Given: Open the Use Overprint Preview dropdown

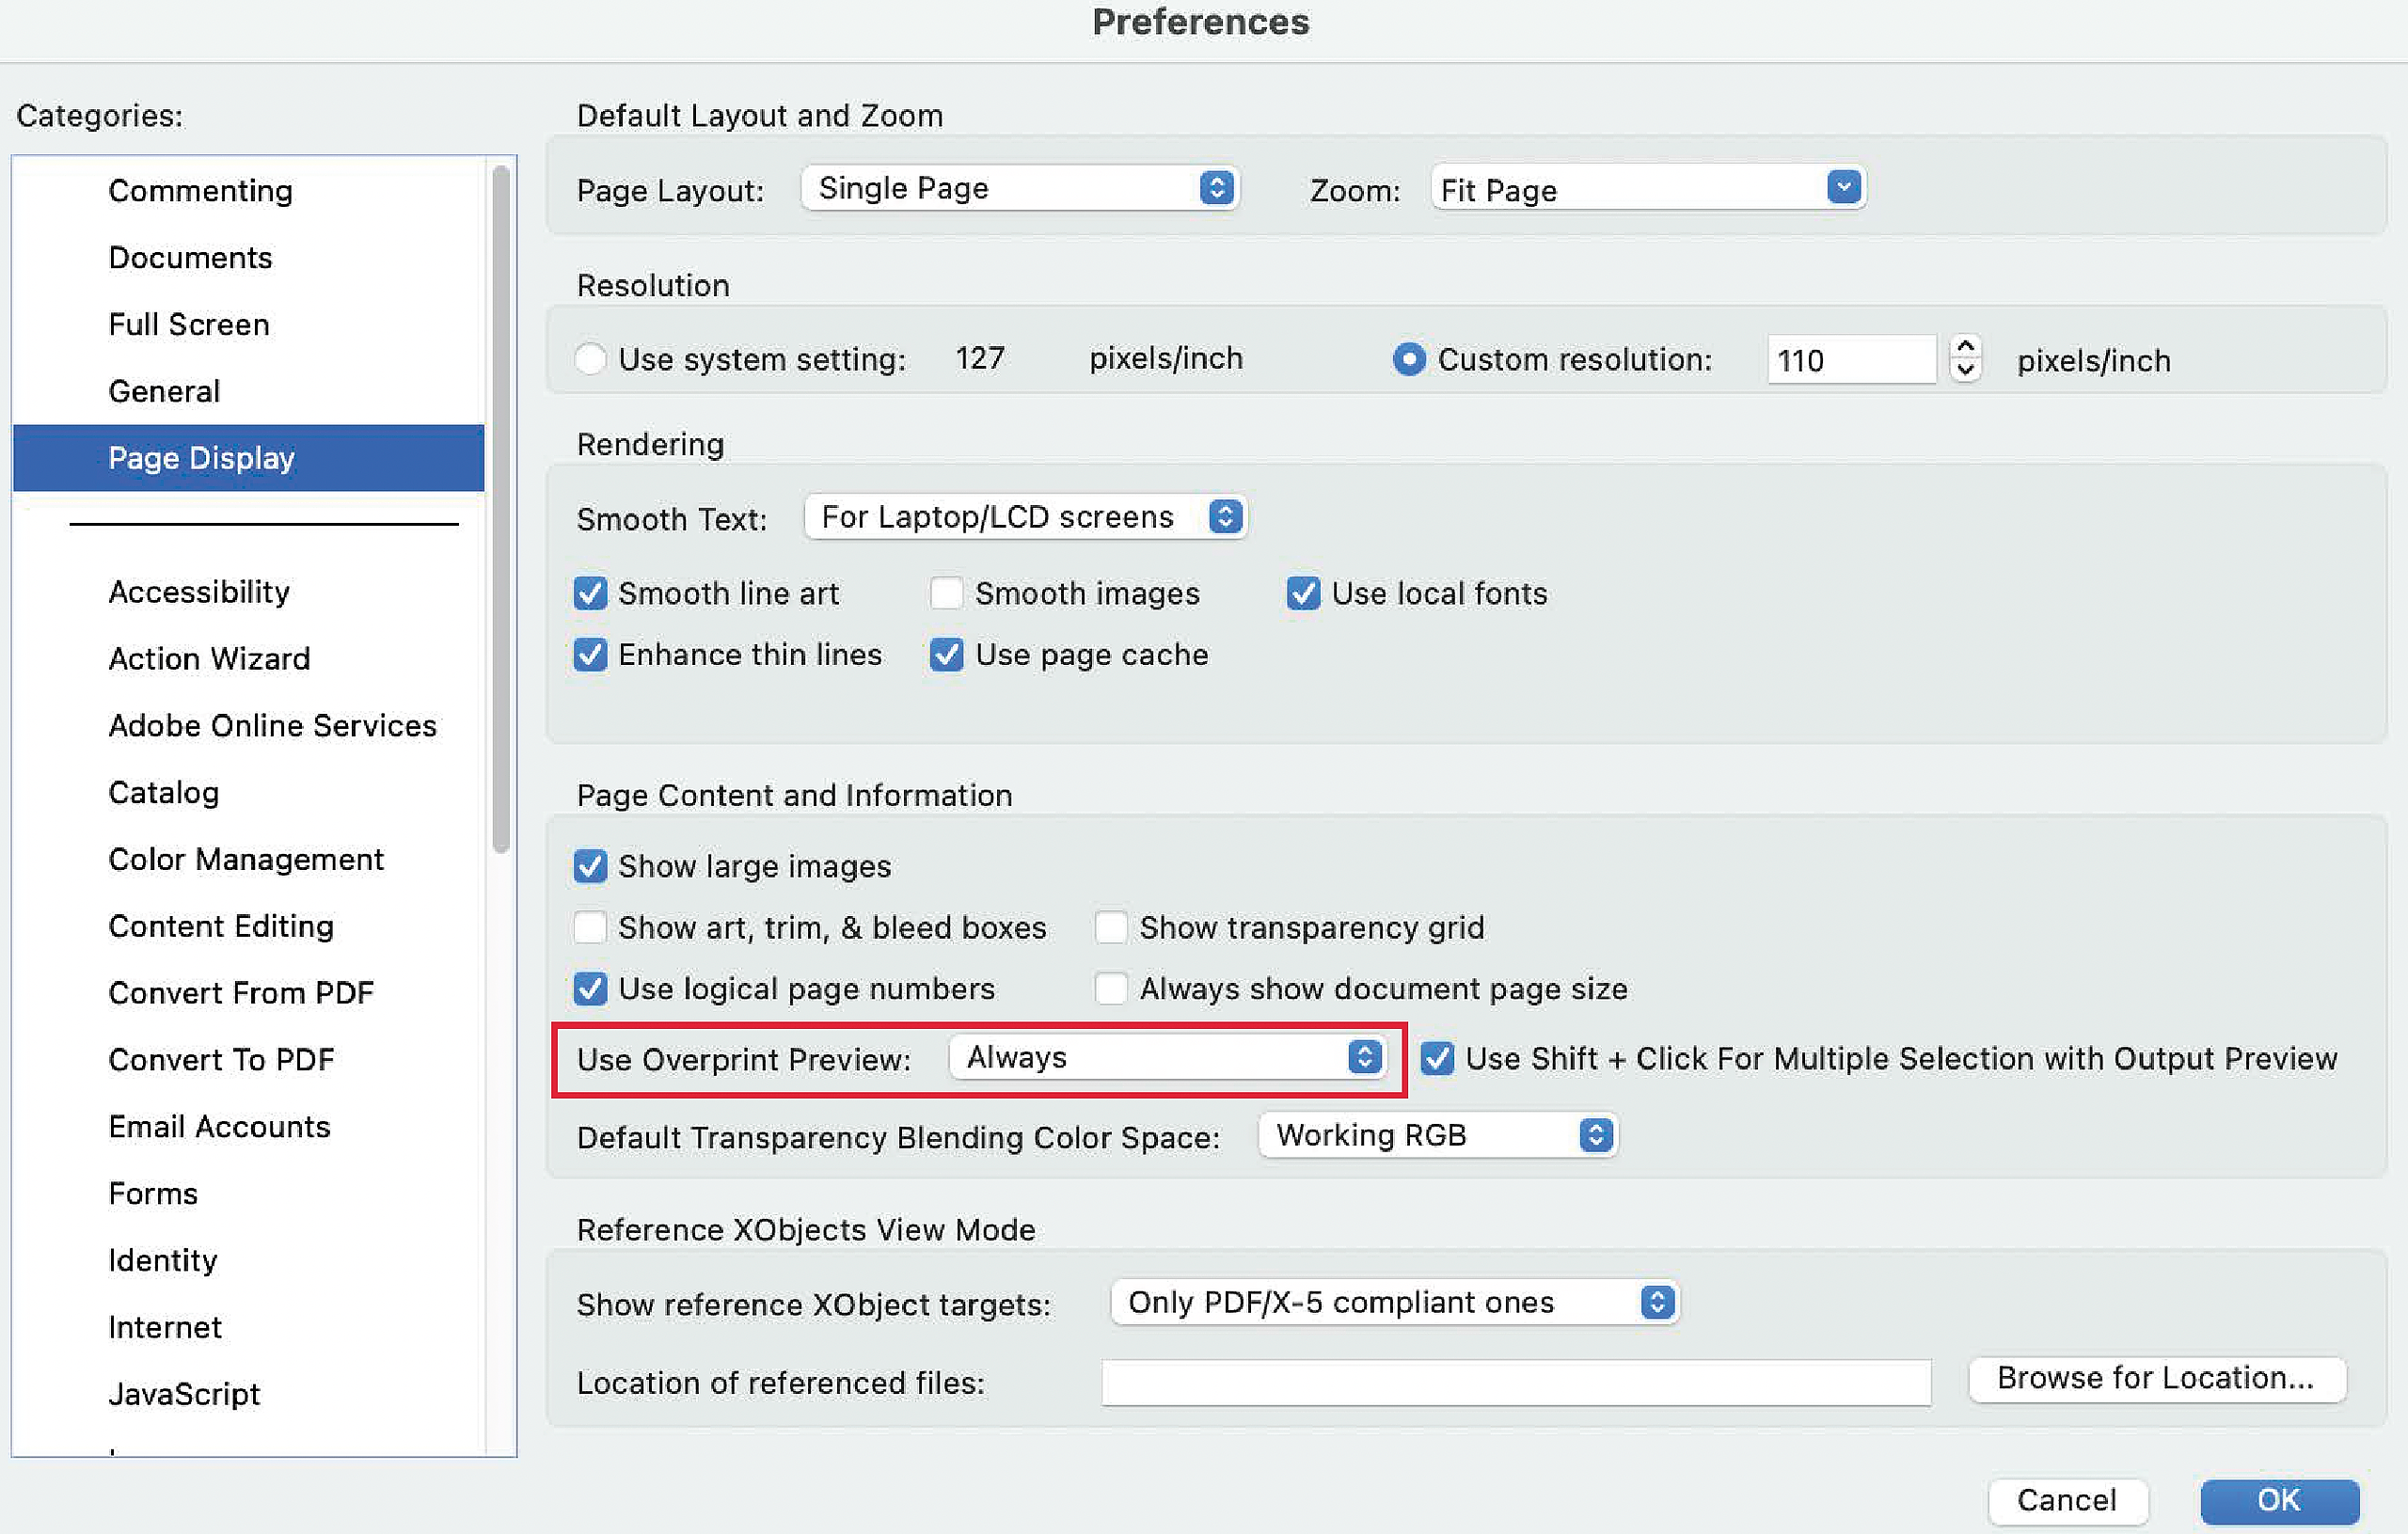Looking at the screenshot, I should coord(1168,1058).
